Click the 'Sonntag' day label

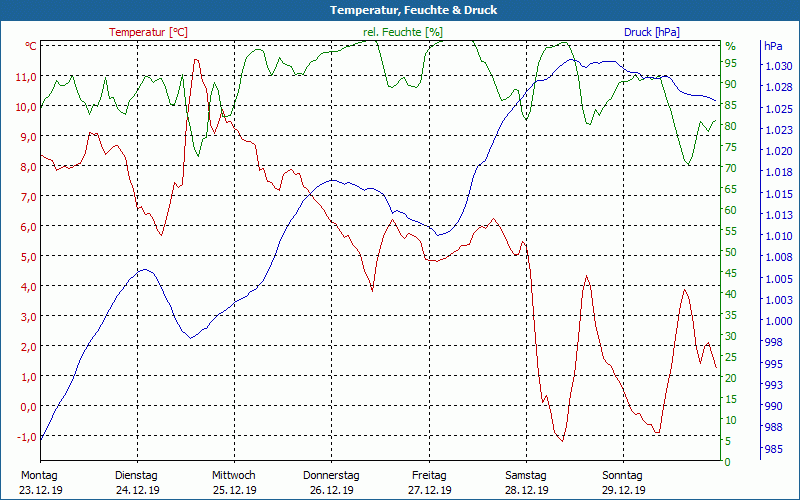[x=622, y=476]
